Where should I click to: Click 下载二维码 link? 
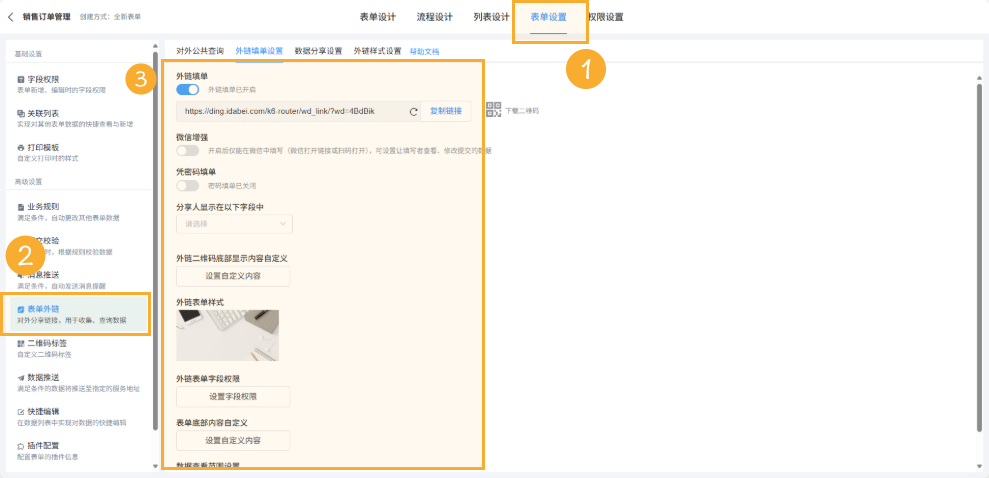pos(522,111)
